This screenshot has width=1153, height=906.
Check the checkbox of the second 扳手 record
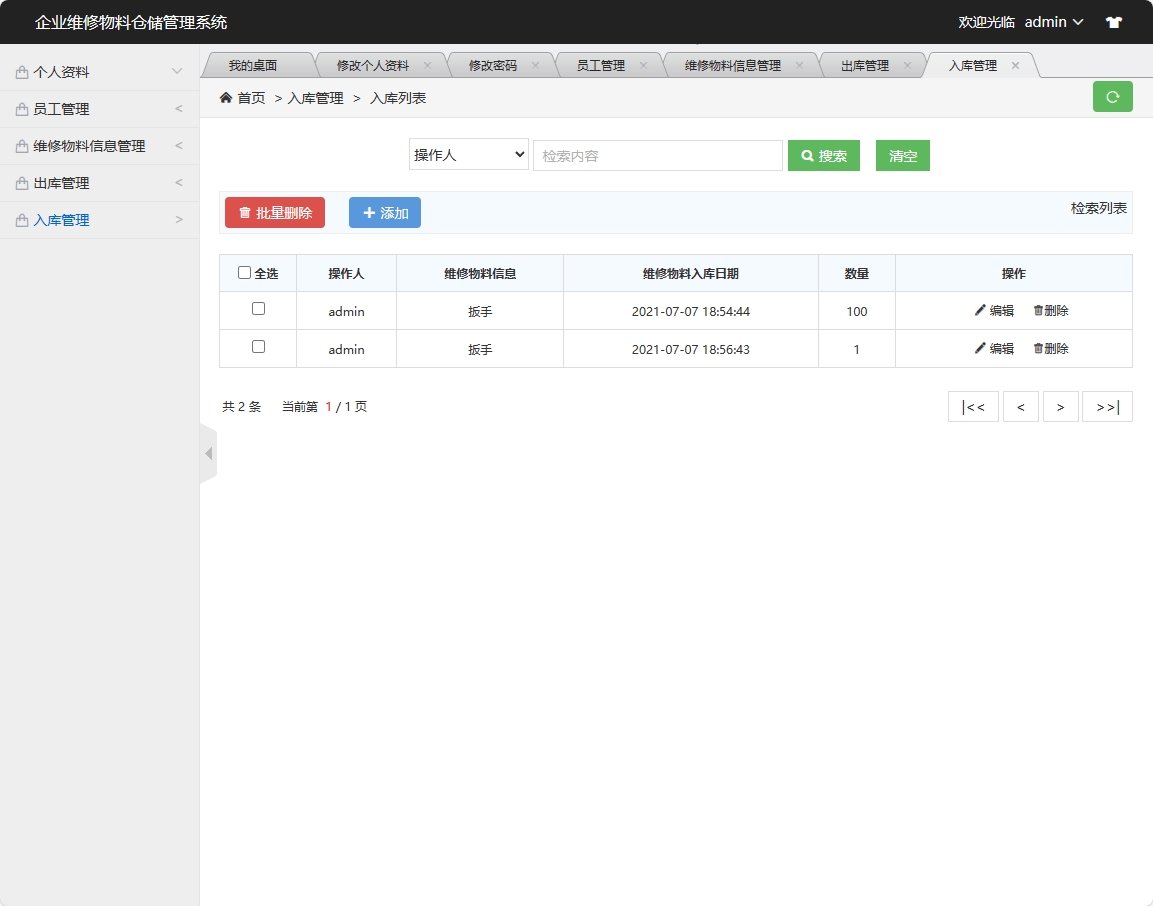(x=257, y=348)
